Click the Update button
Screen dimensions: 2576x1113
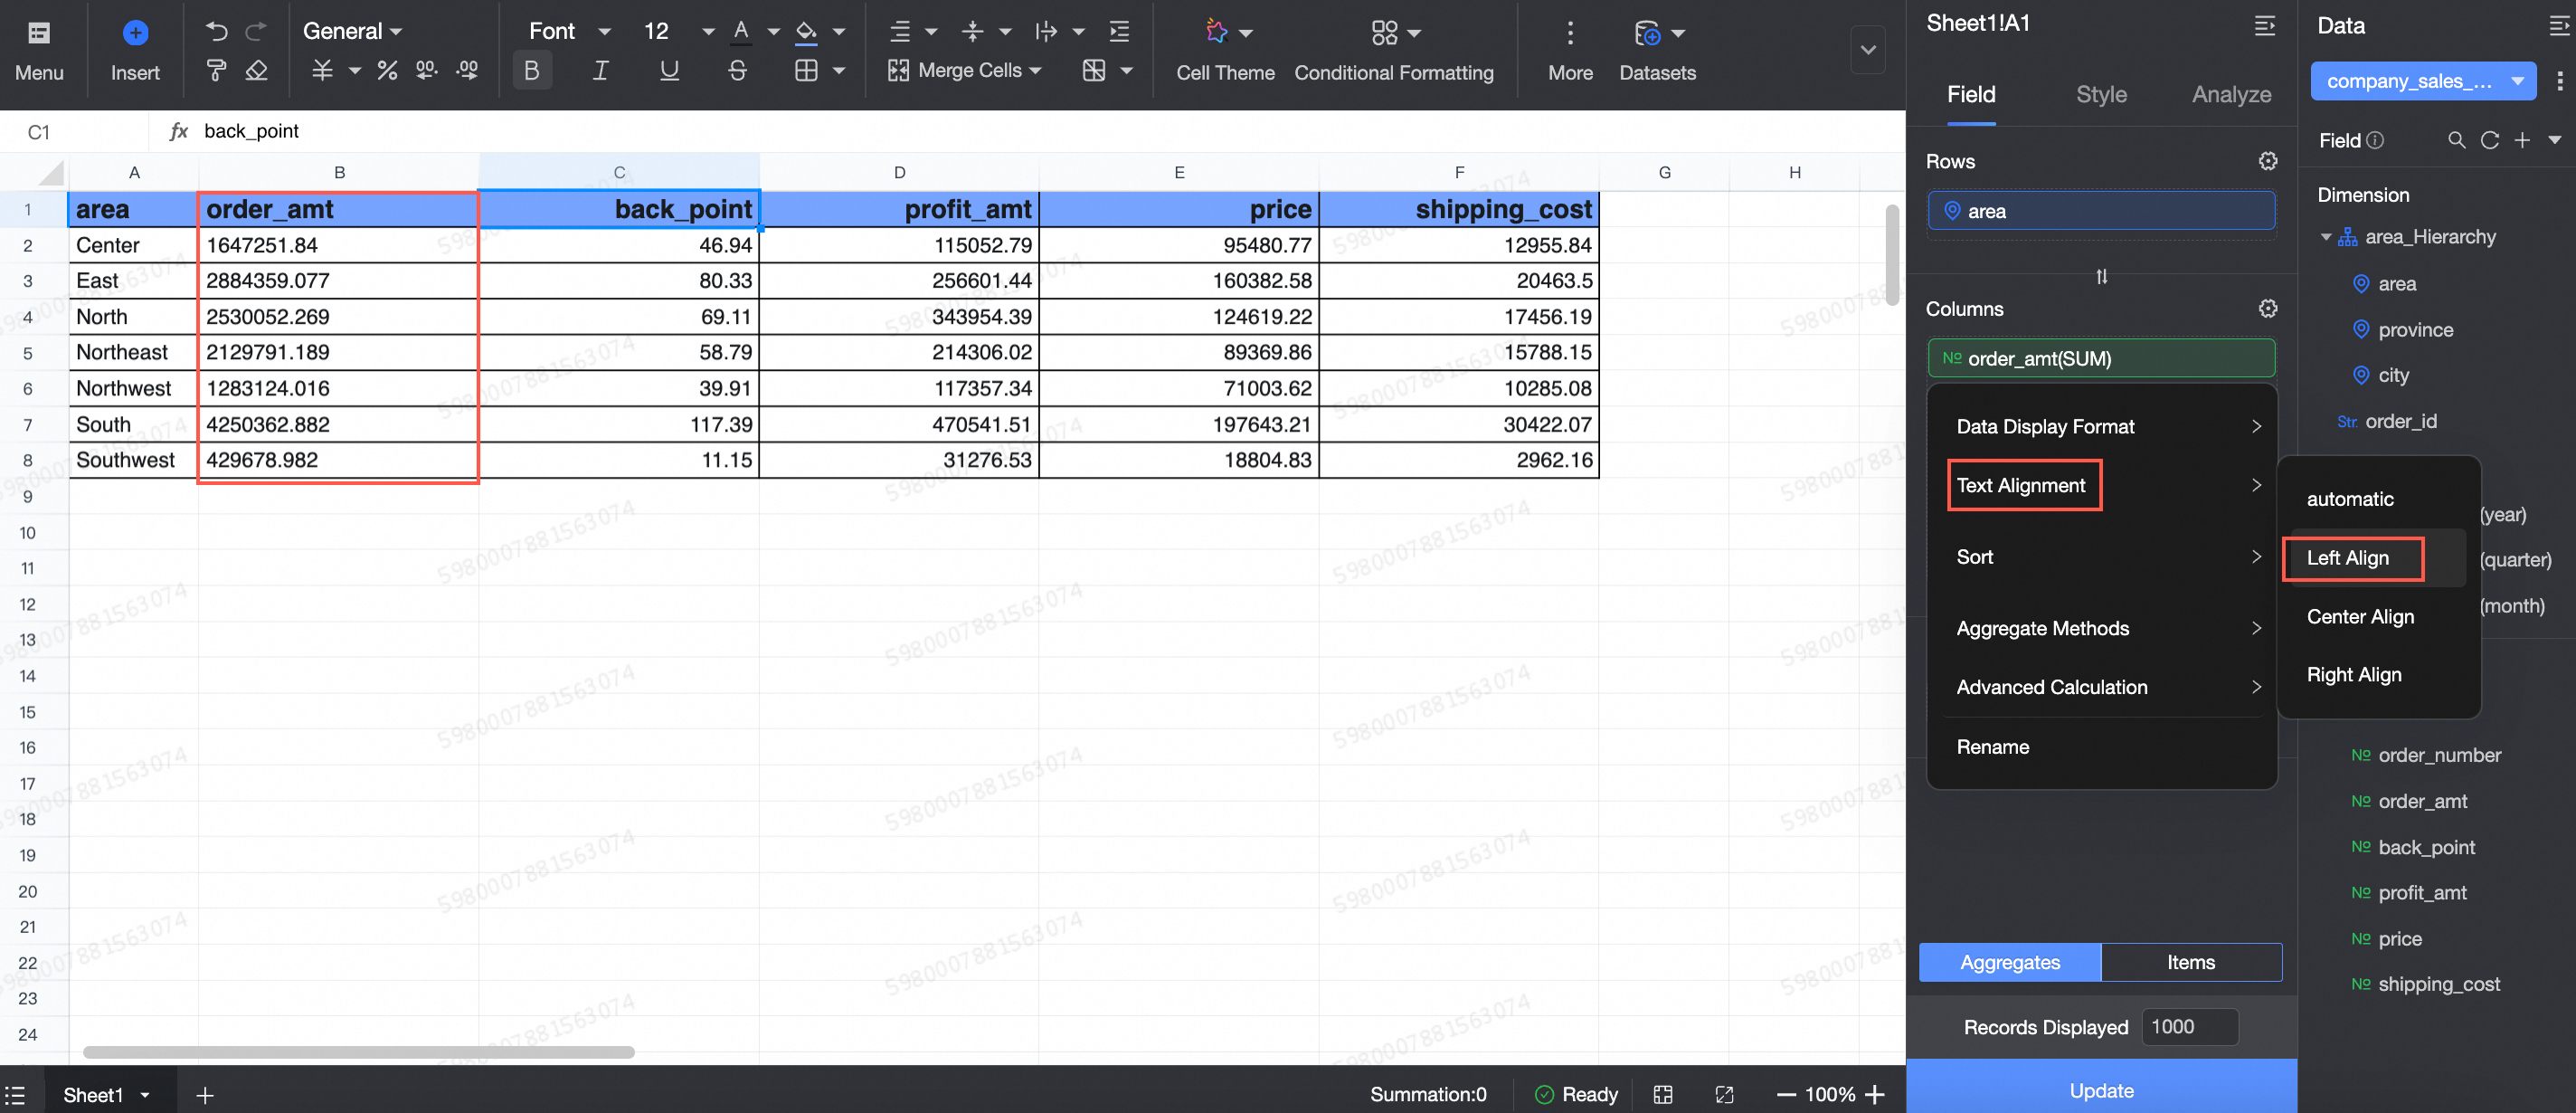pos(2101,1090)
